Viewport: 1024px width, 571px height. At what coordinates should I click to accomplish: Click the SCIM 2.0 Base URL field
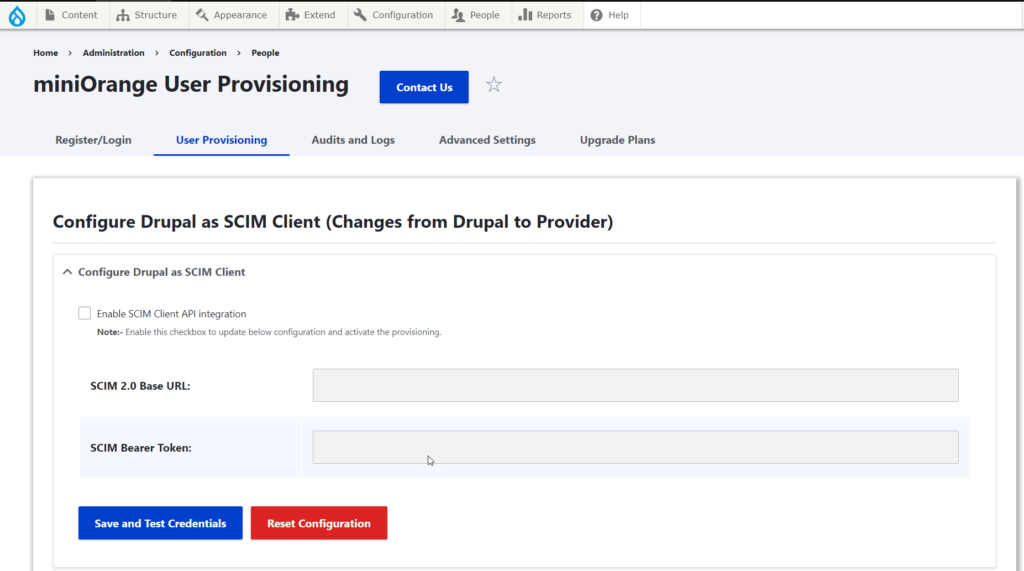pyautogui.click(x=635, y=385)
